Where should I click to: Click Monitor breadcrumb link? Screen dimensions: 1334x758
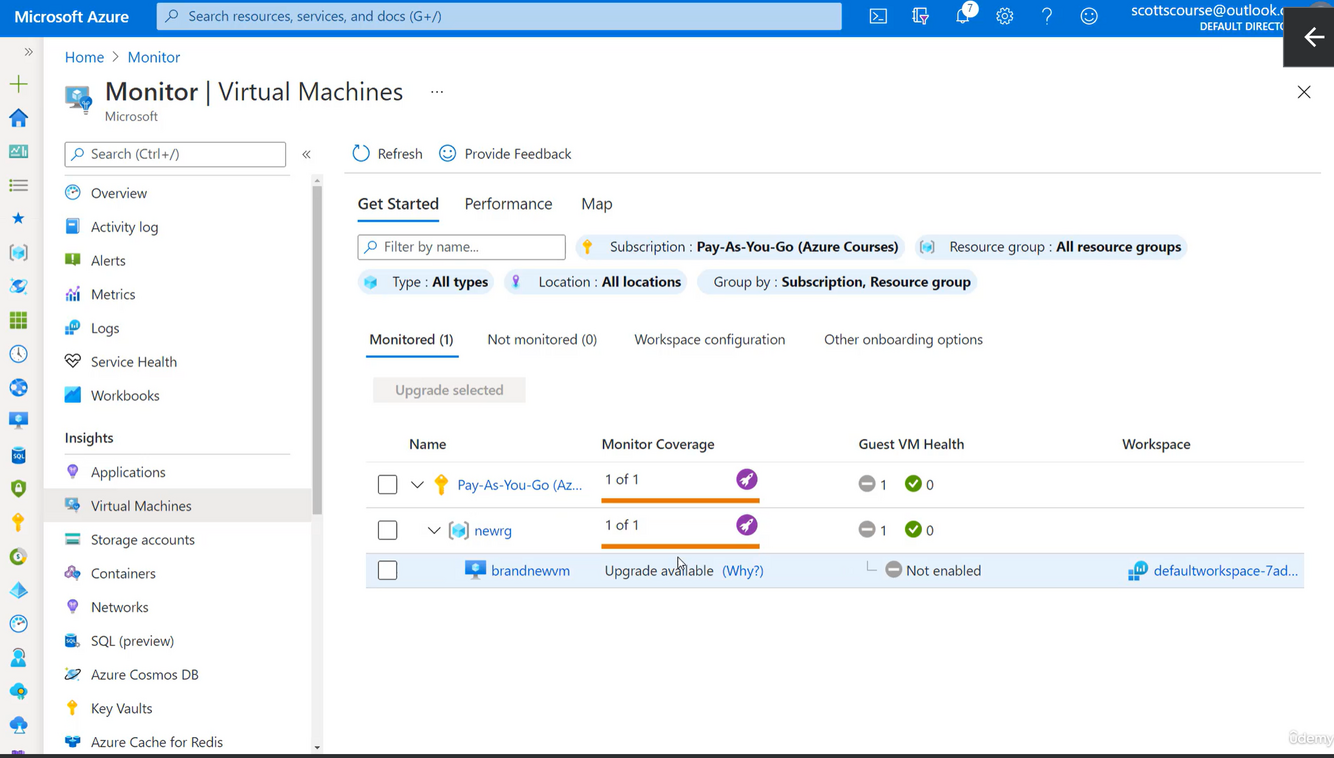tap(154, 57)
